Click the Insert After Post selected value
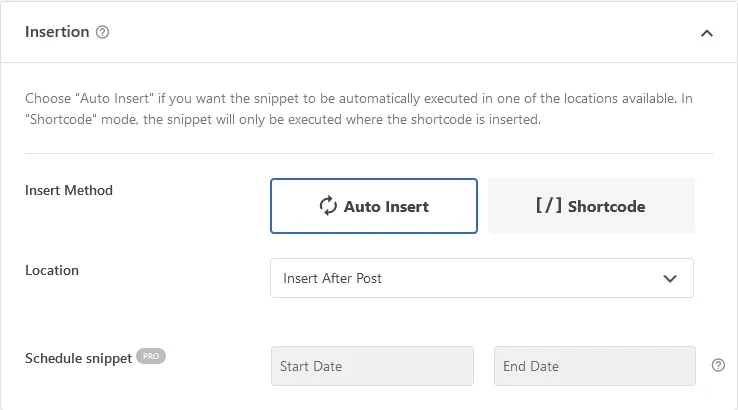The width and height of the screenshot is (738, 410). (332, 278)
